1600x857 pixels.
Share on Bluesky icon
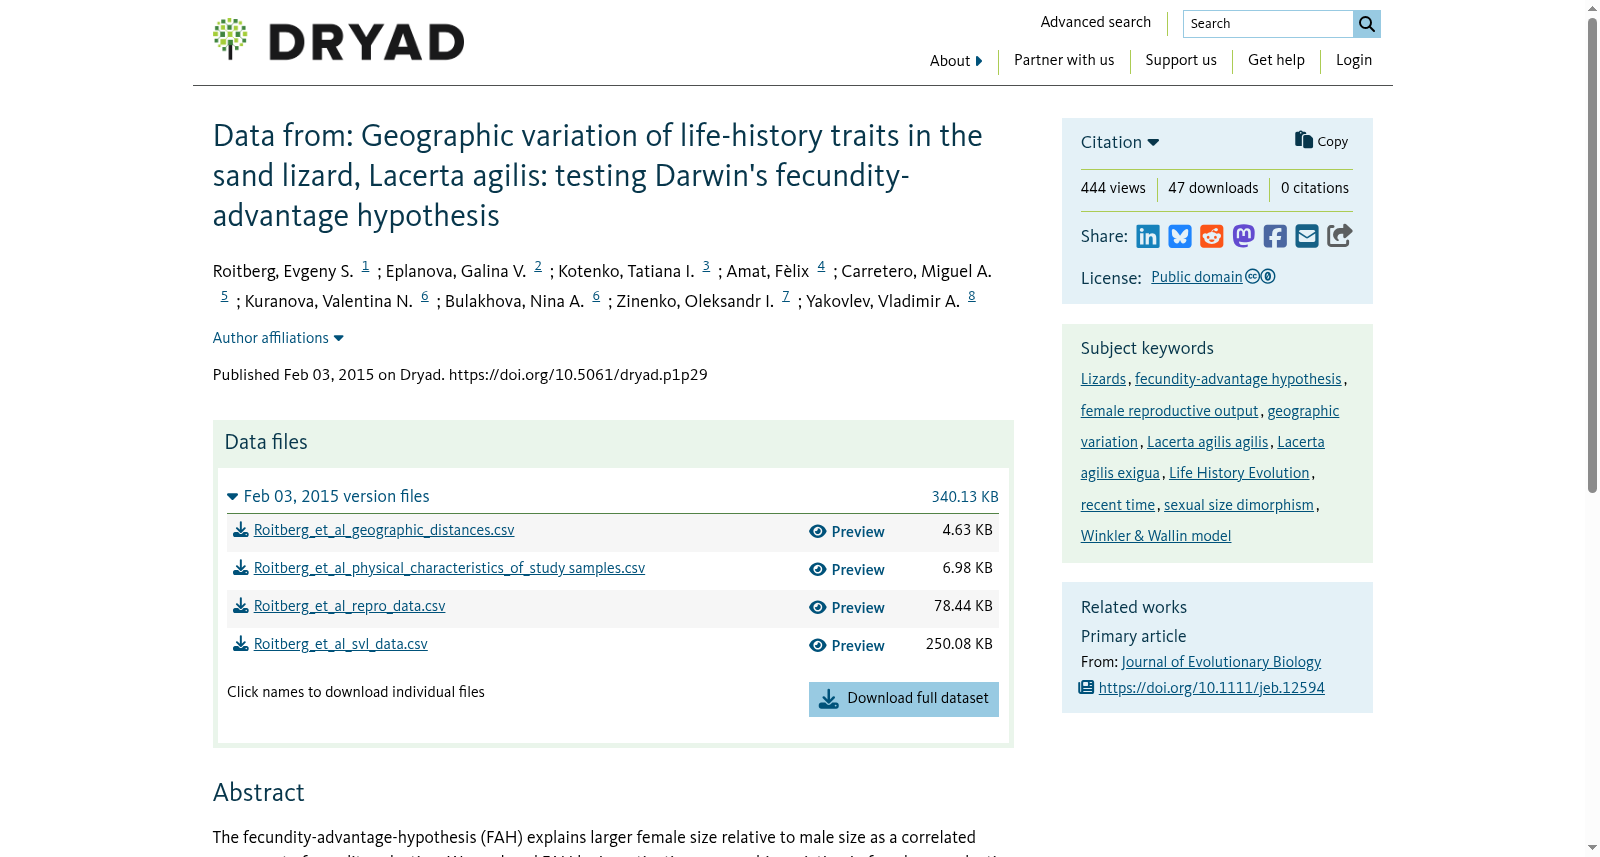click(1180, 236)
